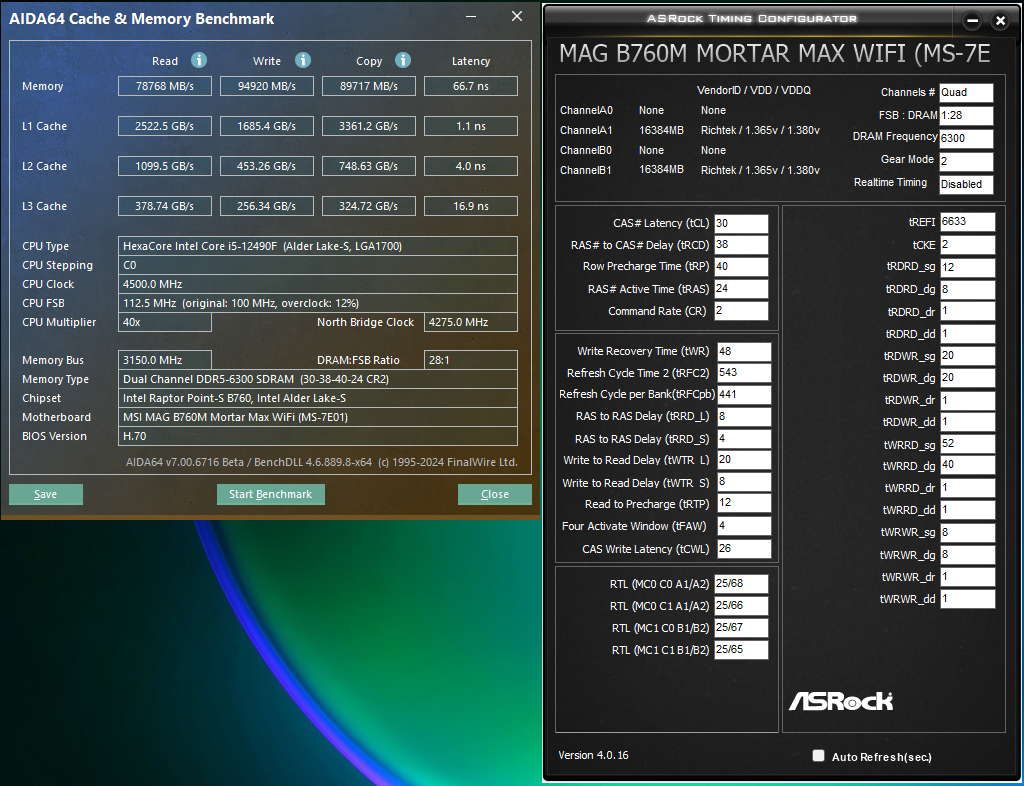Click the tRRD_L field

[x=744, y=417]
